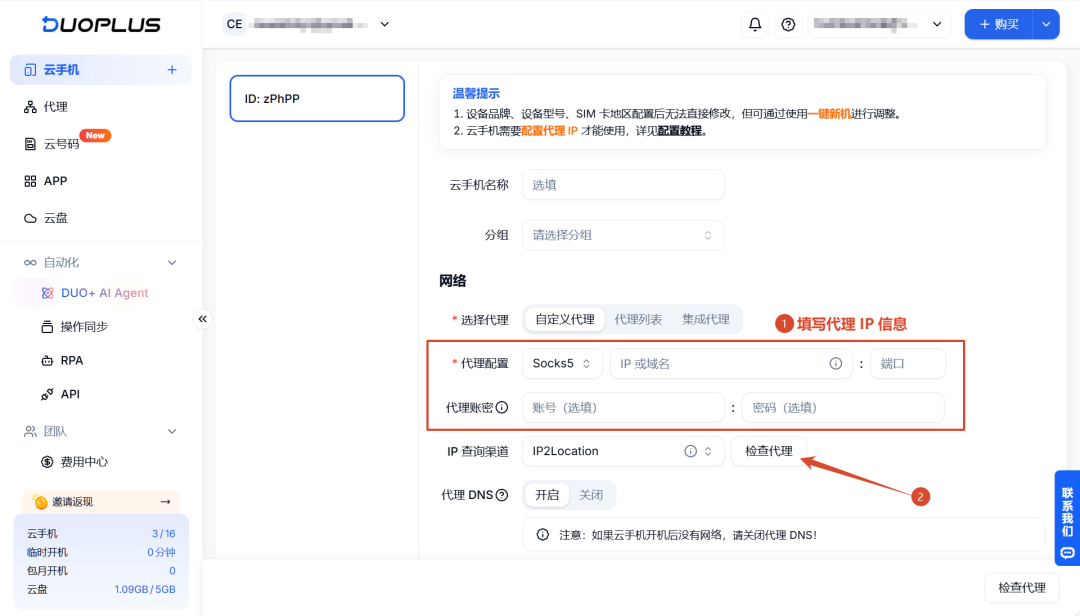Click the 云盘 1.09GB/5GB usage value

click(145, 590)
